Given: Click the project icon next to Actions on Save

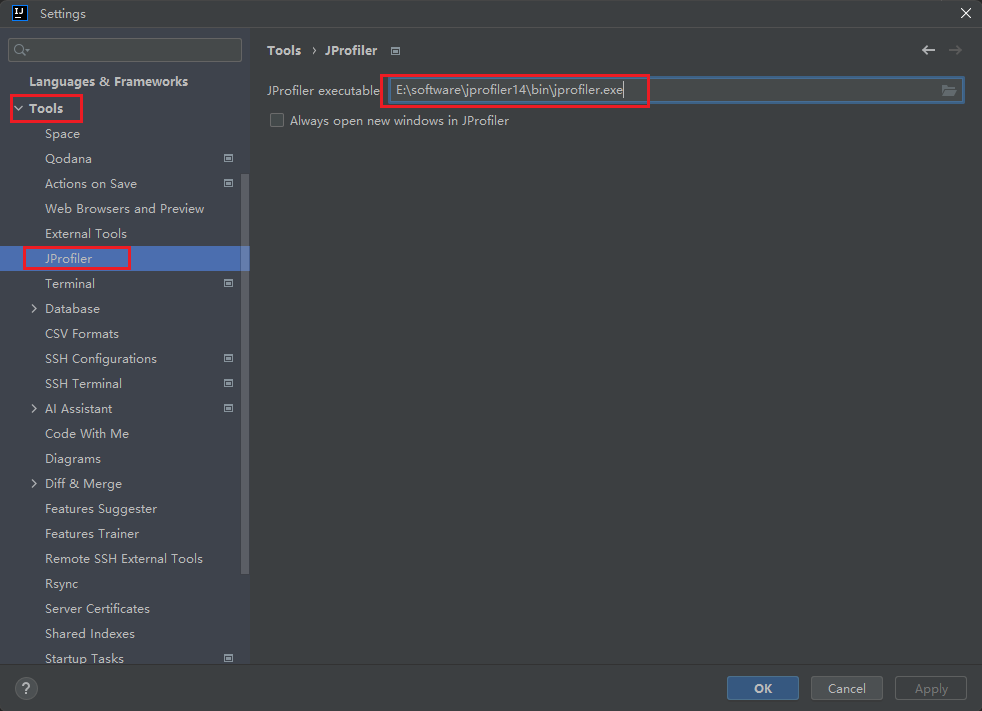Looking at the screenshot, I should (x=229, y=184).
